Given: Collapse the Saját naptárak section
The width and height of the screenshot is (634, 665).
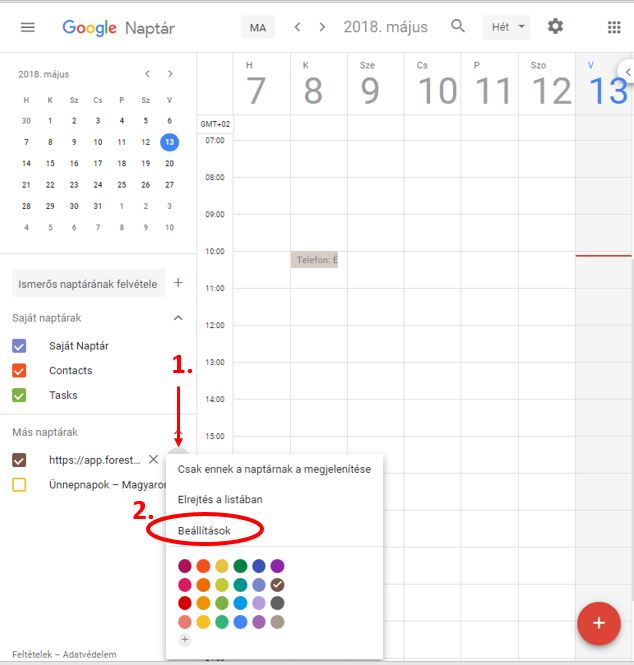Looking at the screenshot, I should point(178,318).
